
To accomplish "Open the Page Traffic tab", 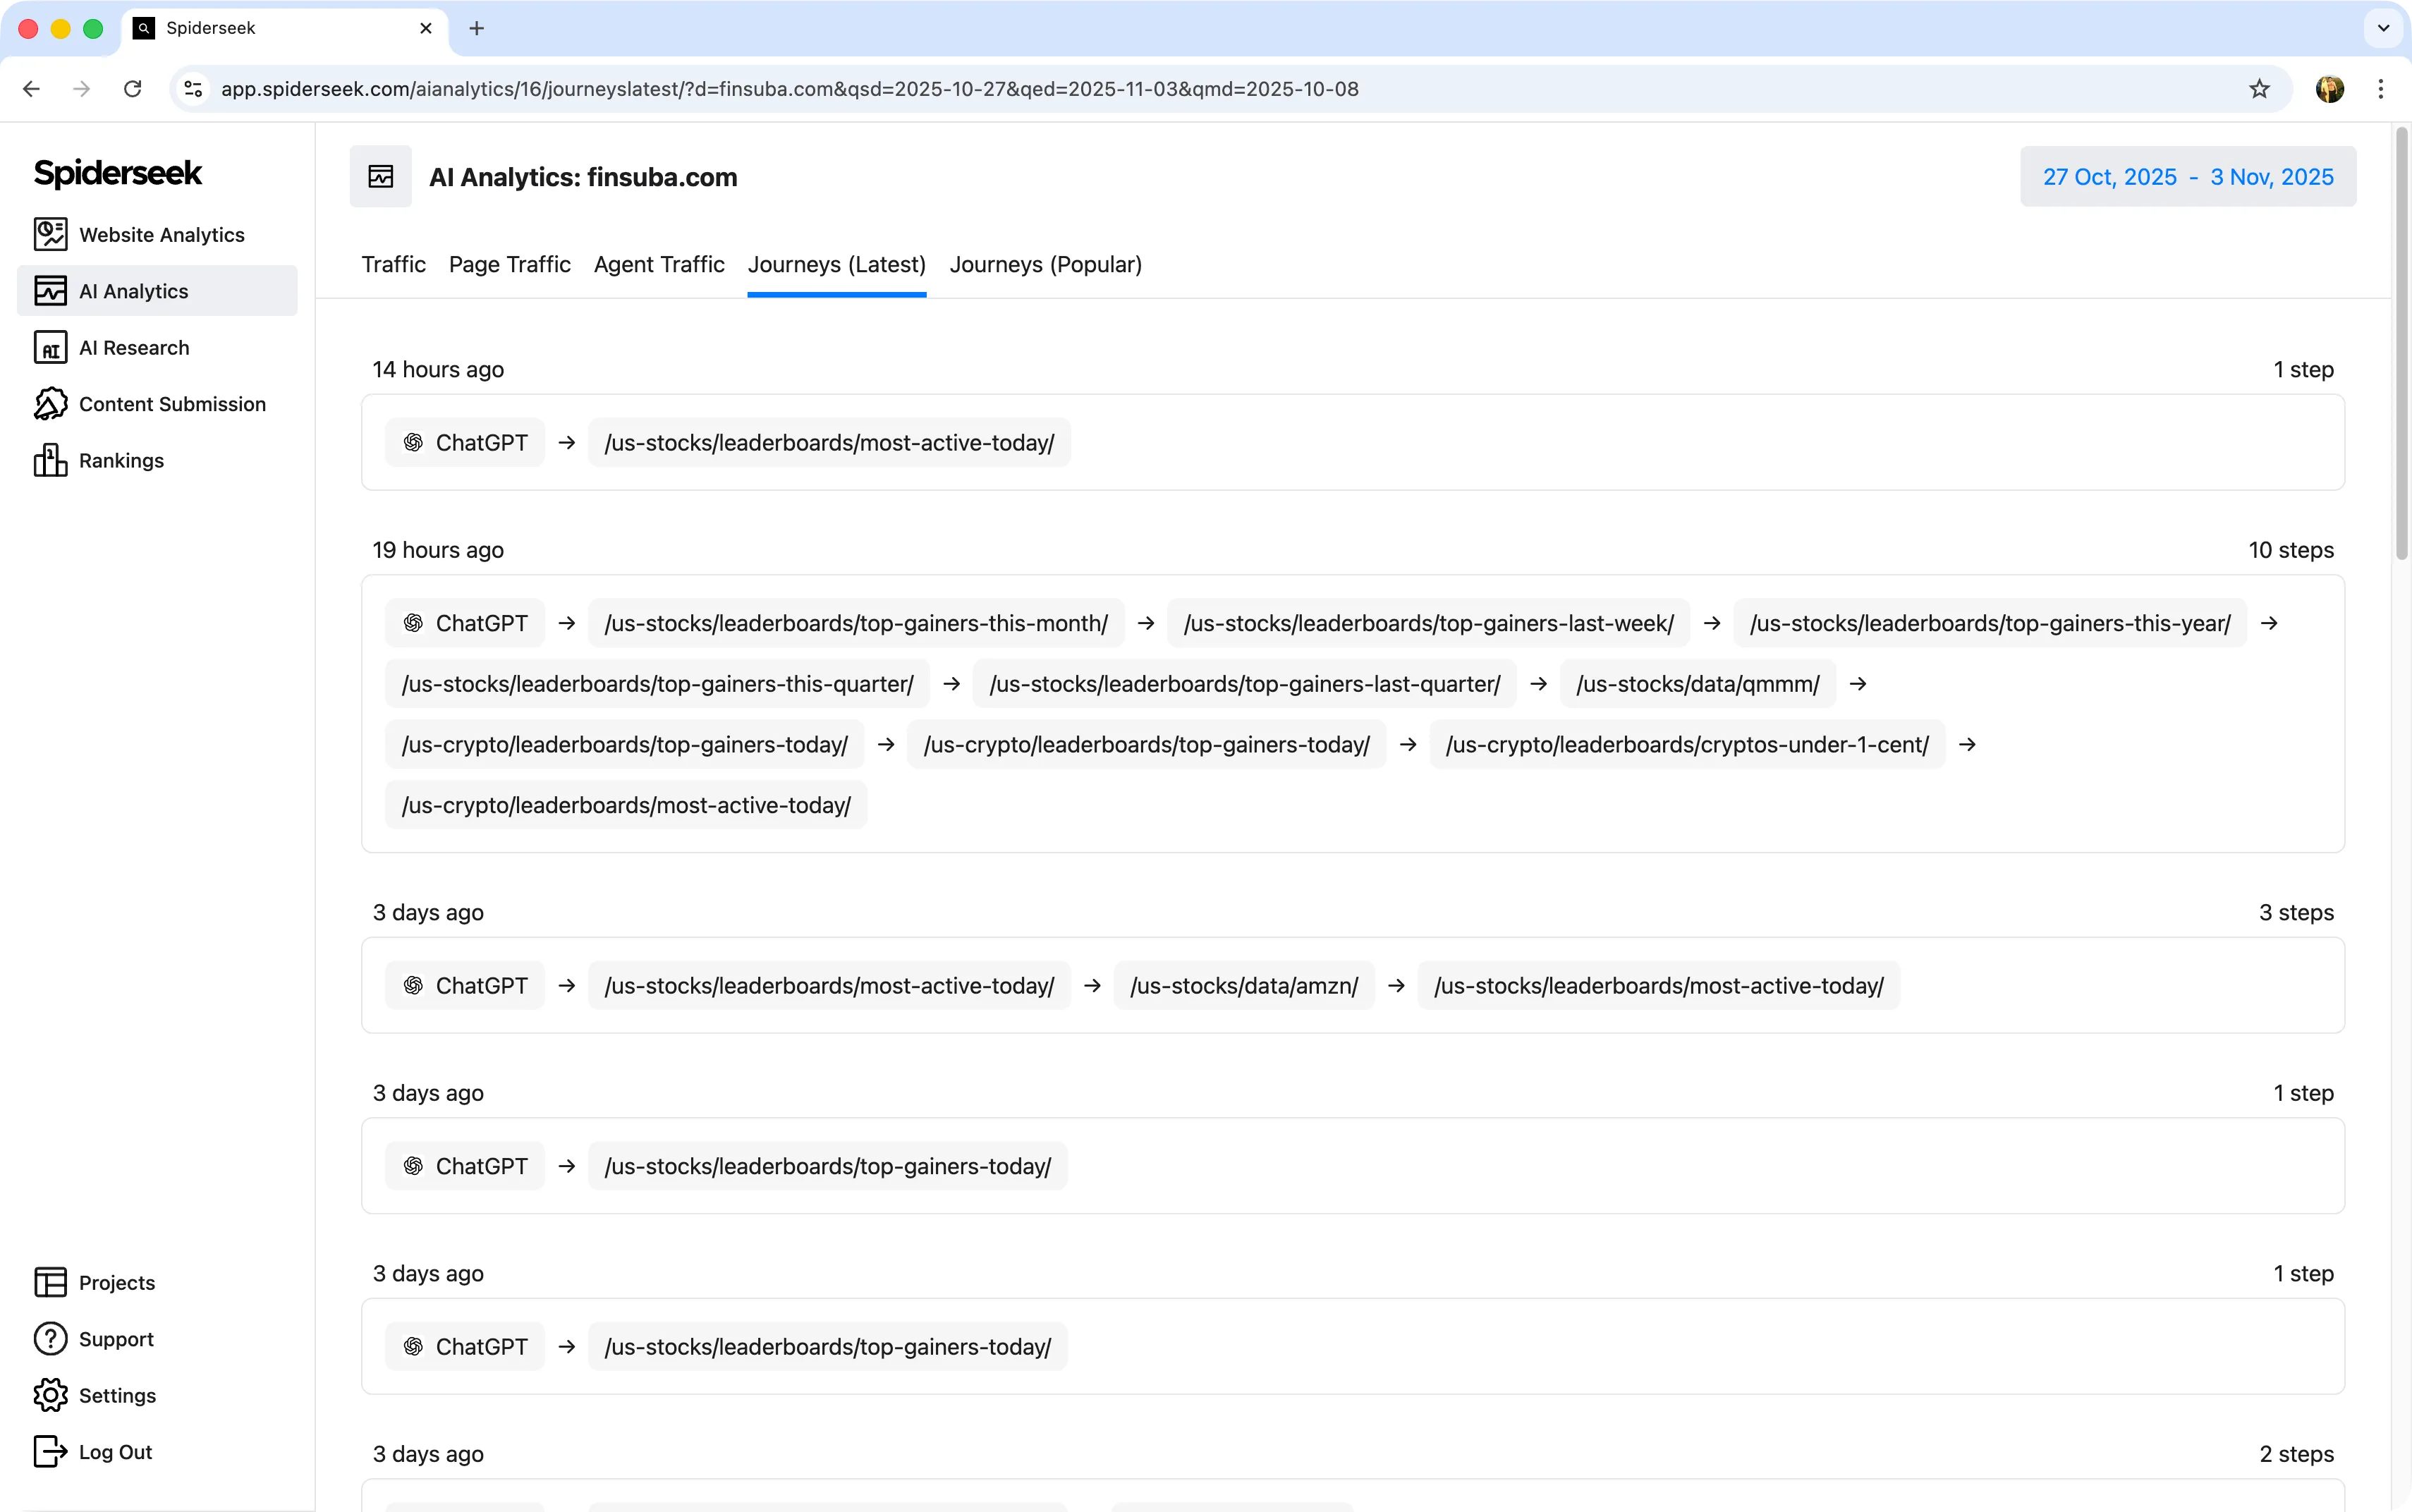I will coord(509,264).
